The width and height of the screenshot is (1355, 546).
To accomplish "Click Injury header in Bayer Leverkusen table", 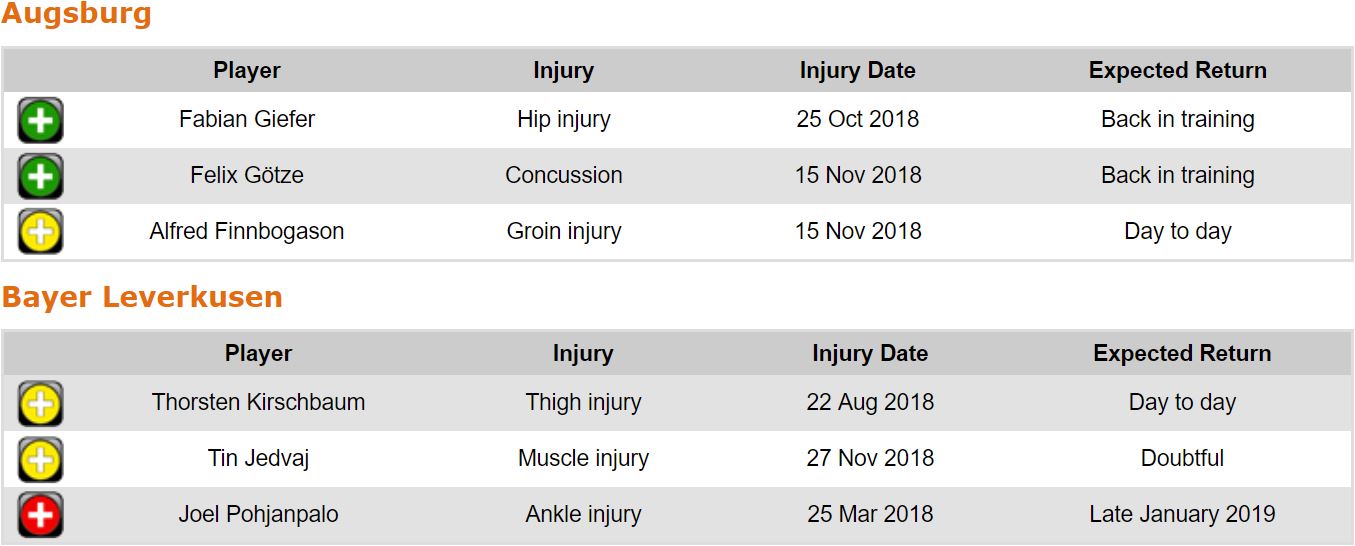I will pyautogui.click(x=583, y=354).
